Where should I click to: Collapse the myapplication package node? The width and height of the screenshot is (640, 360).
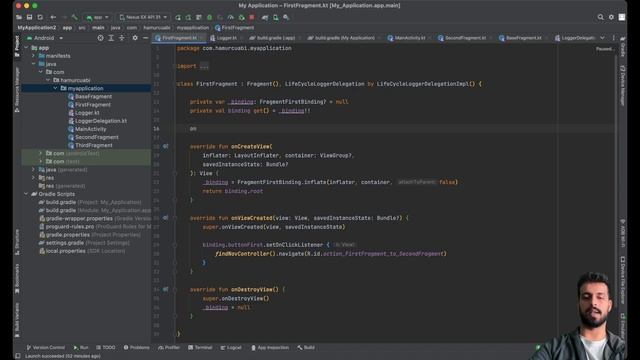pyautogui.click(x=56, y=88)
